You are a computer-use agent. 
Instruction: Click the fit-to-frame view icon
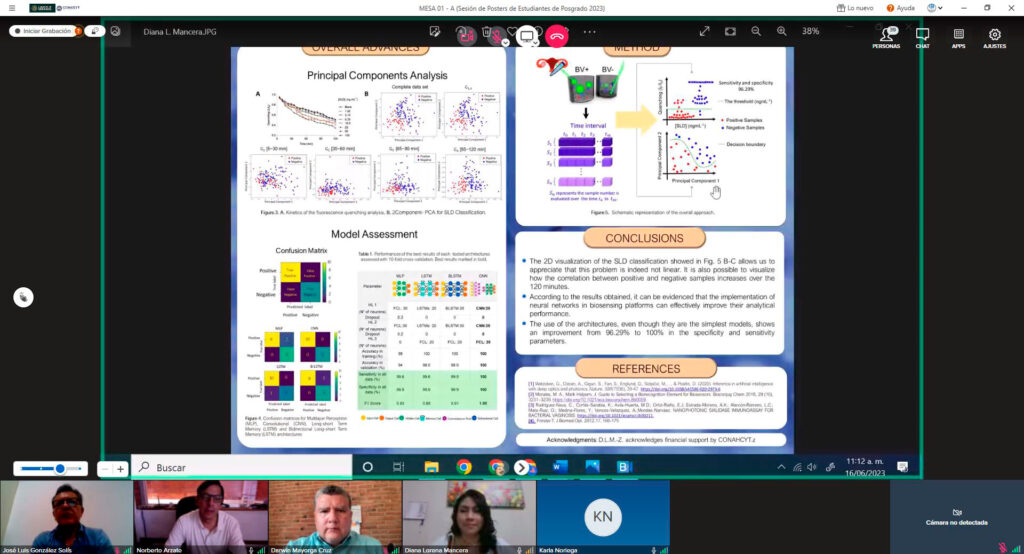pyautogui.click(x=731, y=31)
